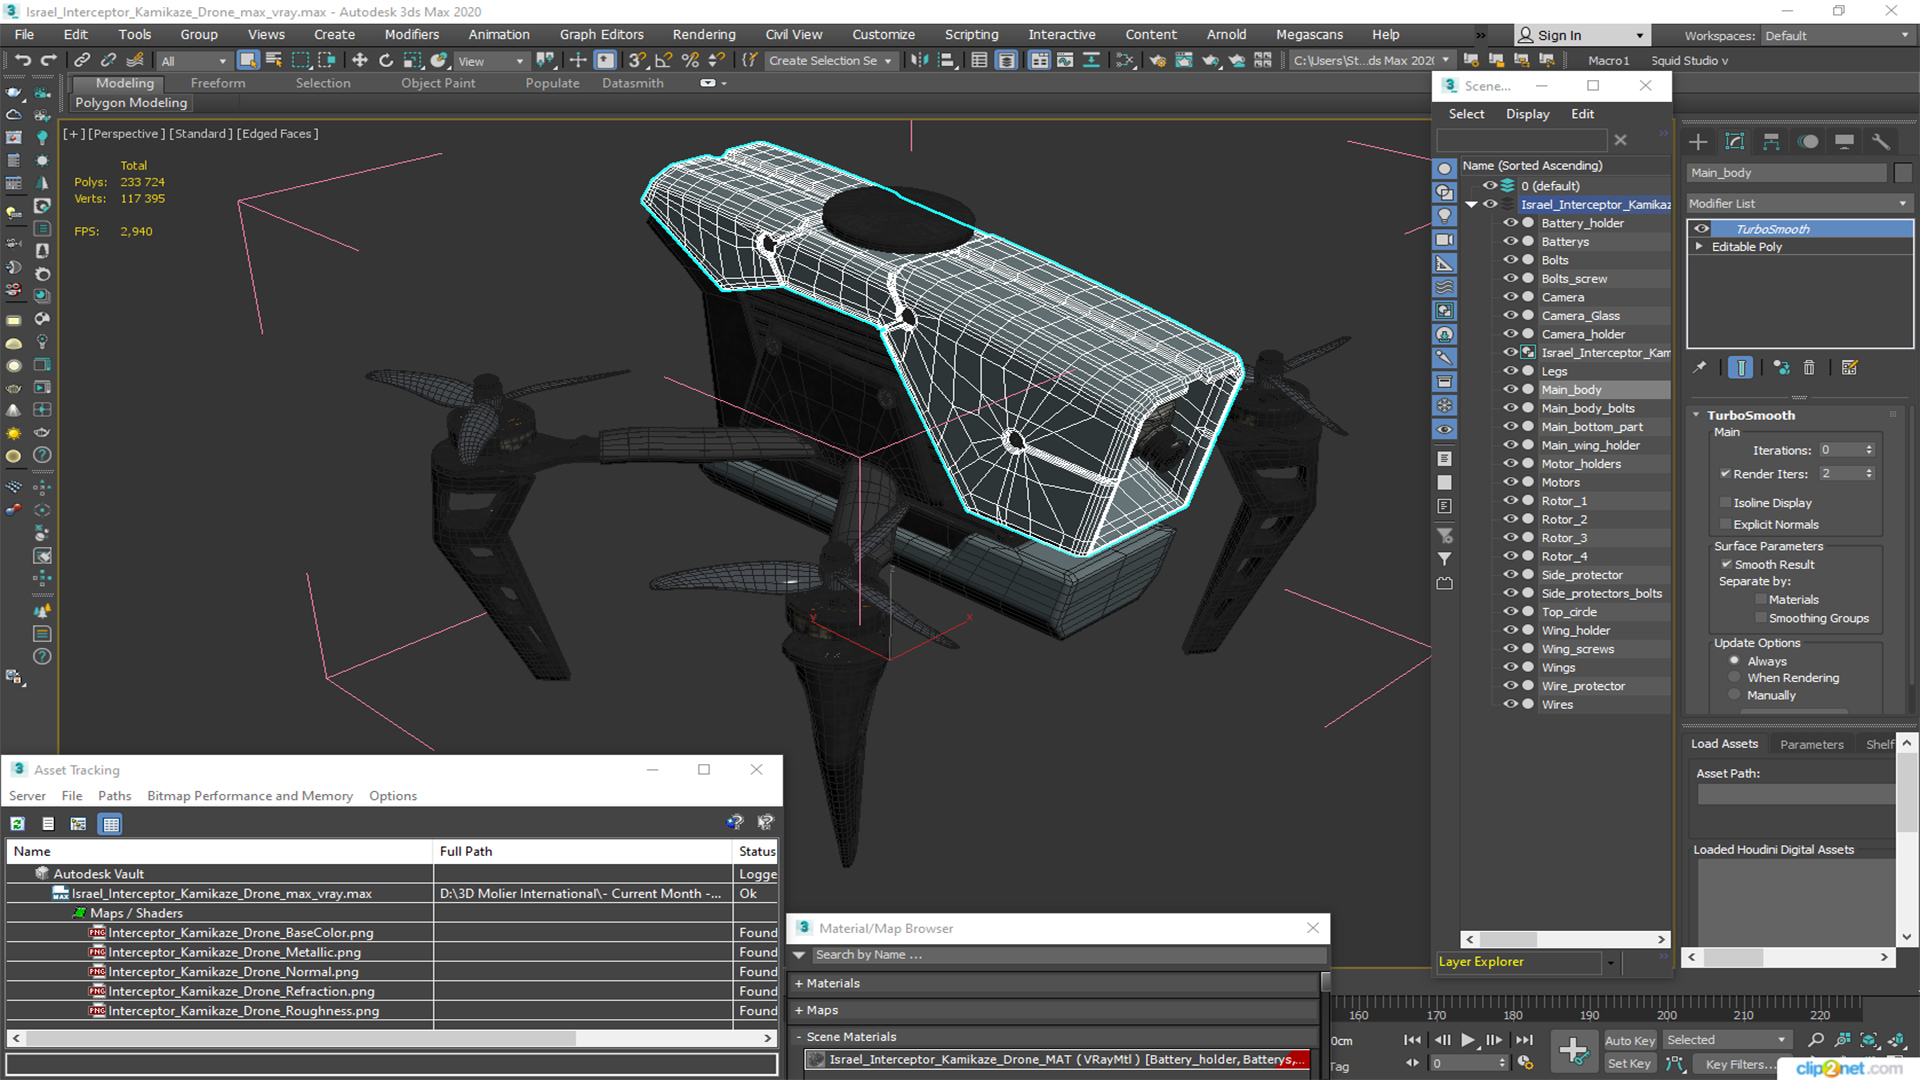This screenshot has height=1080, width=1920.
Task: Open the Utilities wrench panel tab
Action: [x=1881, y=141]
